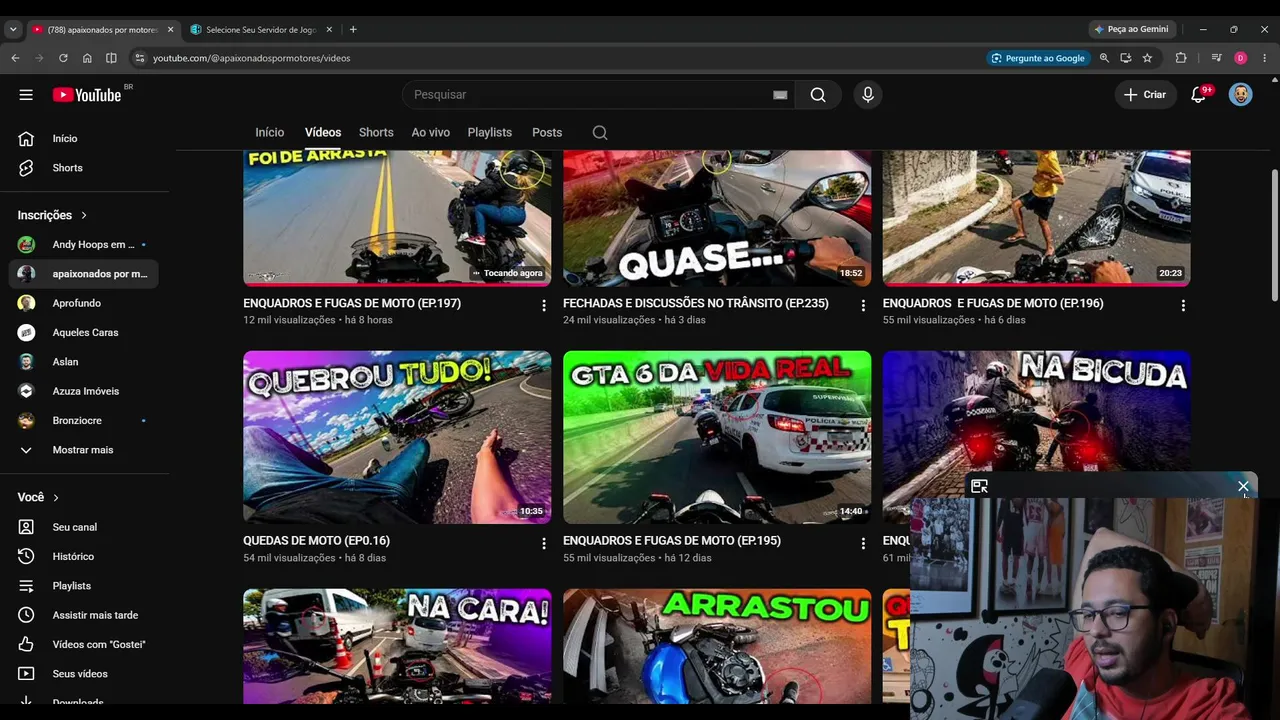The image size is (1280, 720).
Task: Open more options for EP.235 video
Action: 863,305
